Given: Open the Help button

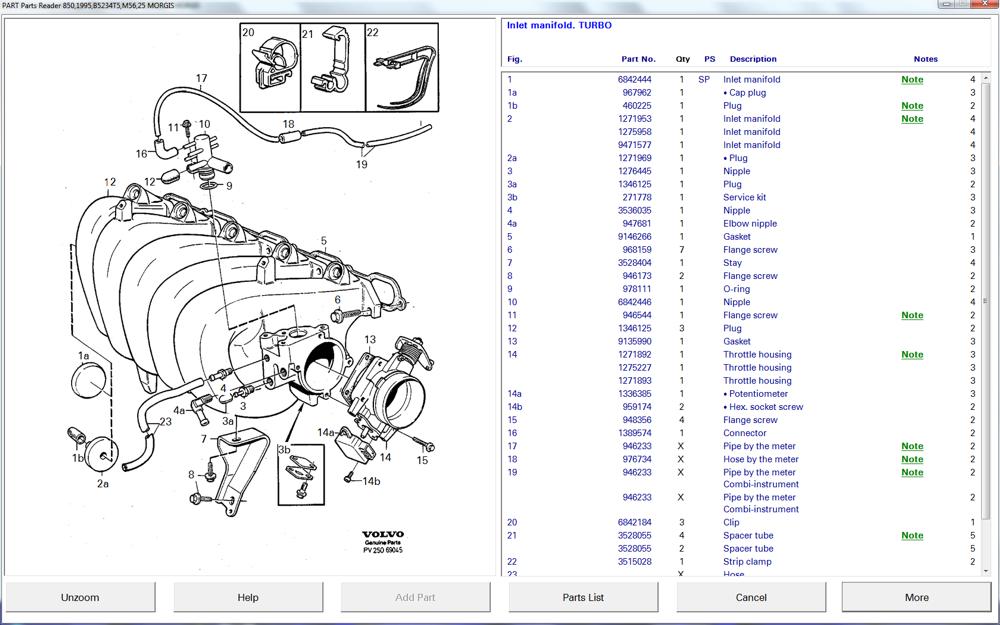Looking at the screenshot, I should pos(248,597).
